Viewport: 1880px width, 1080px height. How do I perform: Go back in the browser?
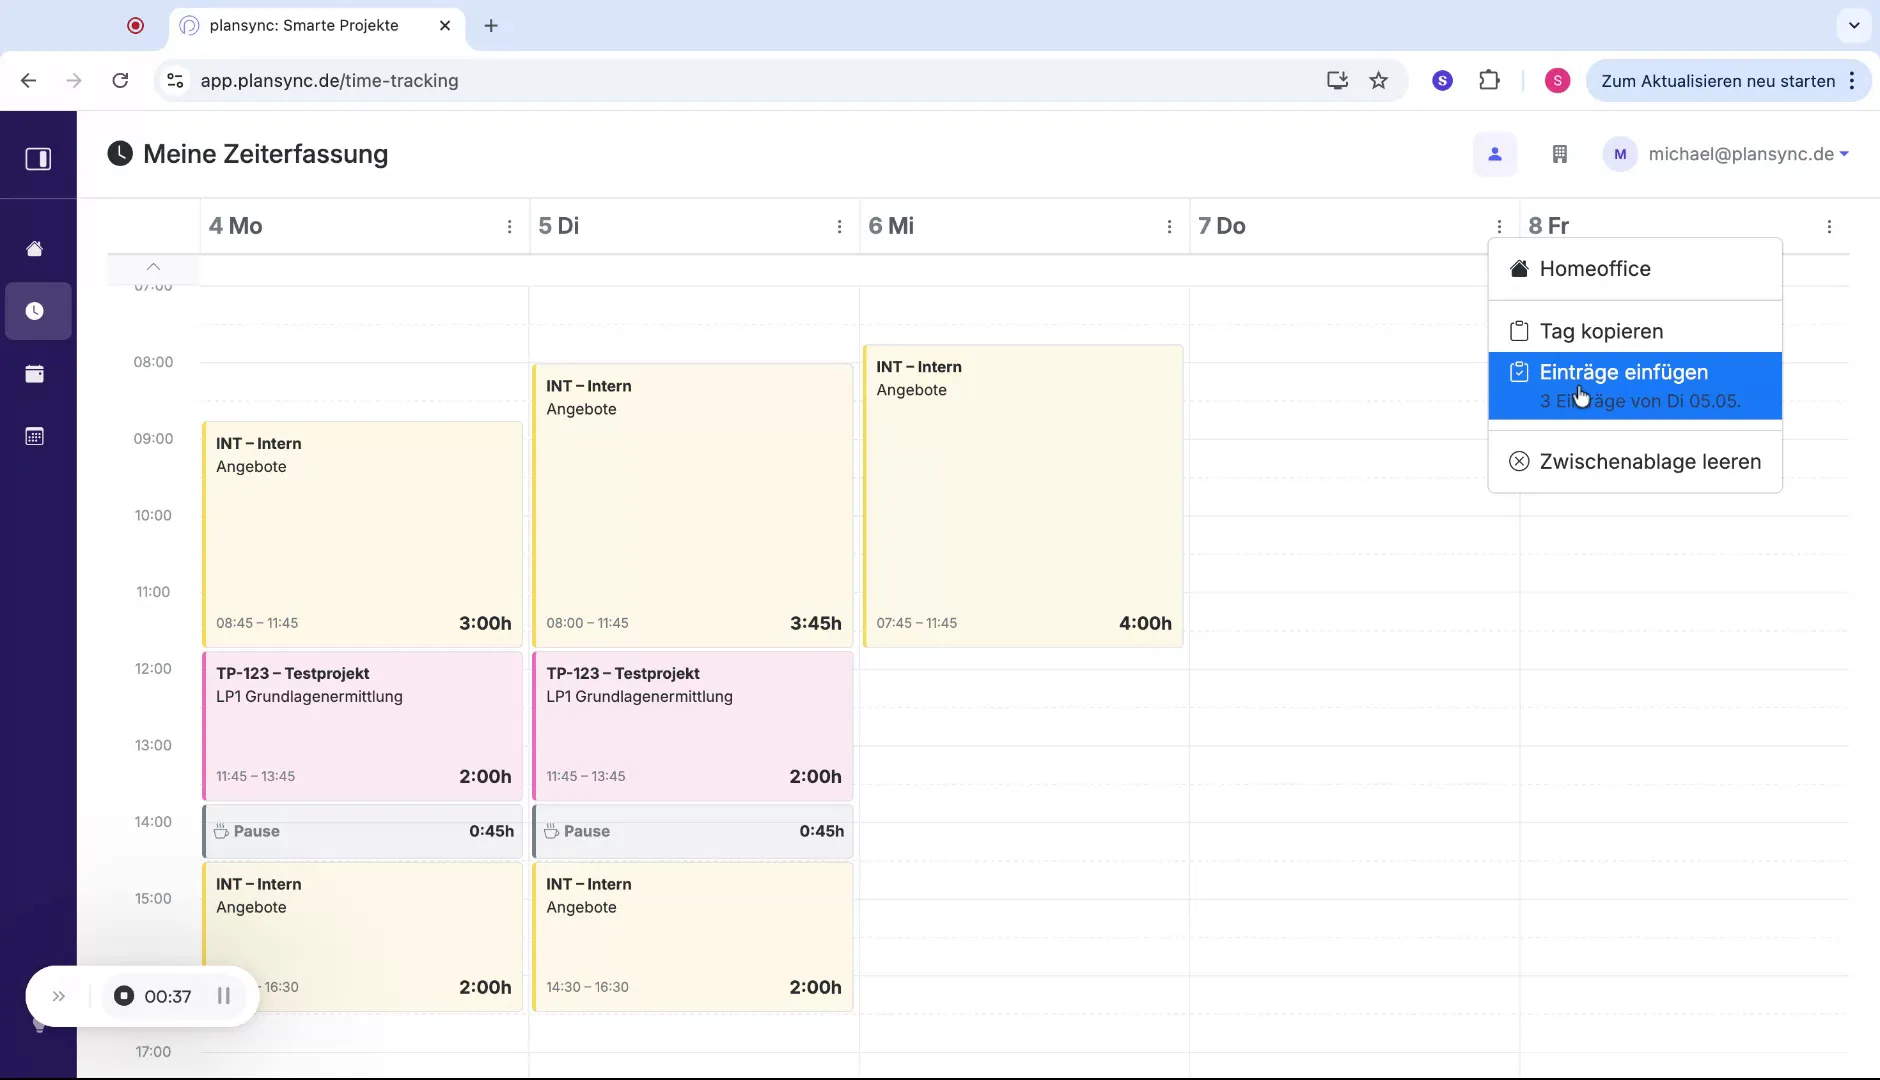(x=28, y=81)
